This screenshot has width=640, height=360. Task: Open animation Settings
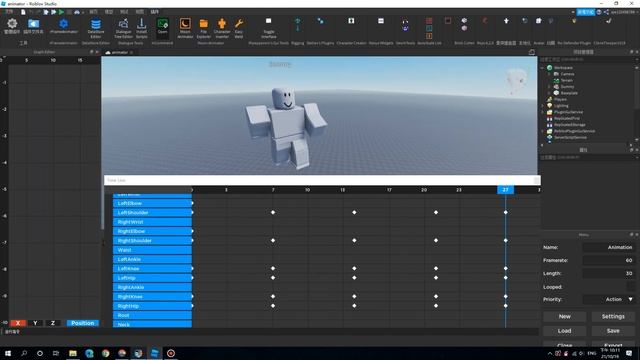(613, 316)
